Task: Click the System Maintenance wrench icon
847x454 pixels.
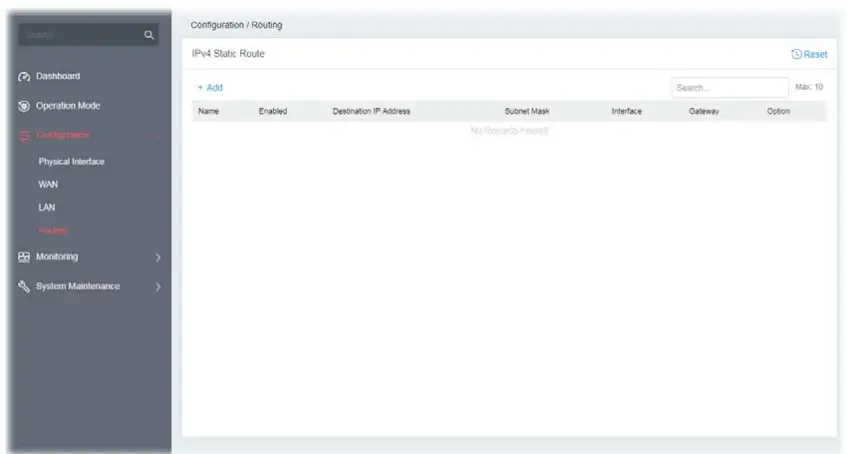Action: coord(24,286)
